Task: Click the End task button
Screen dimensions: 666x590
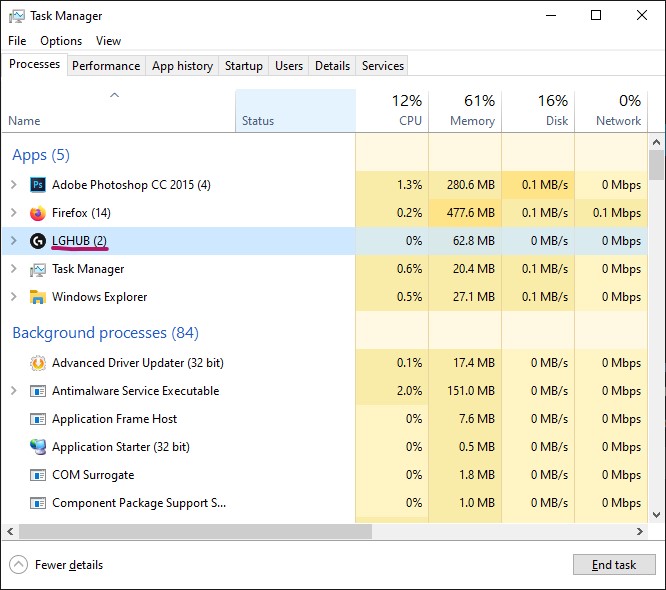Action: pyautogui.click(x=614, y=565)
